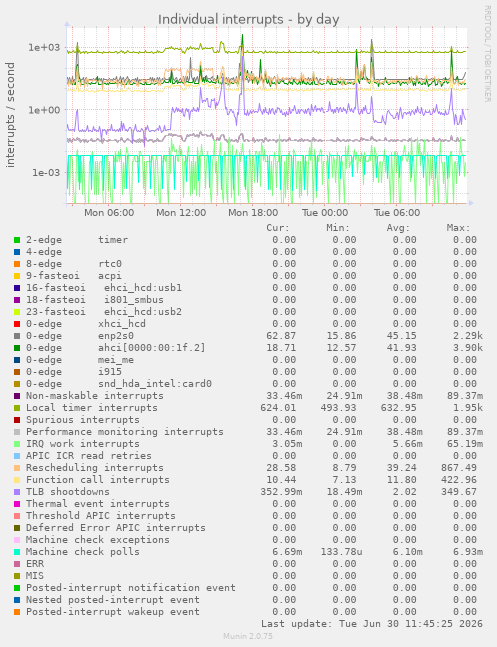Click the Mon 12:00 time axis label
The height and width of the screenshot is (647, 497).
[x=181, y=213]
